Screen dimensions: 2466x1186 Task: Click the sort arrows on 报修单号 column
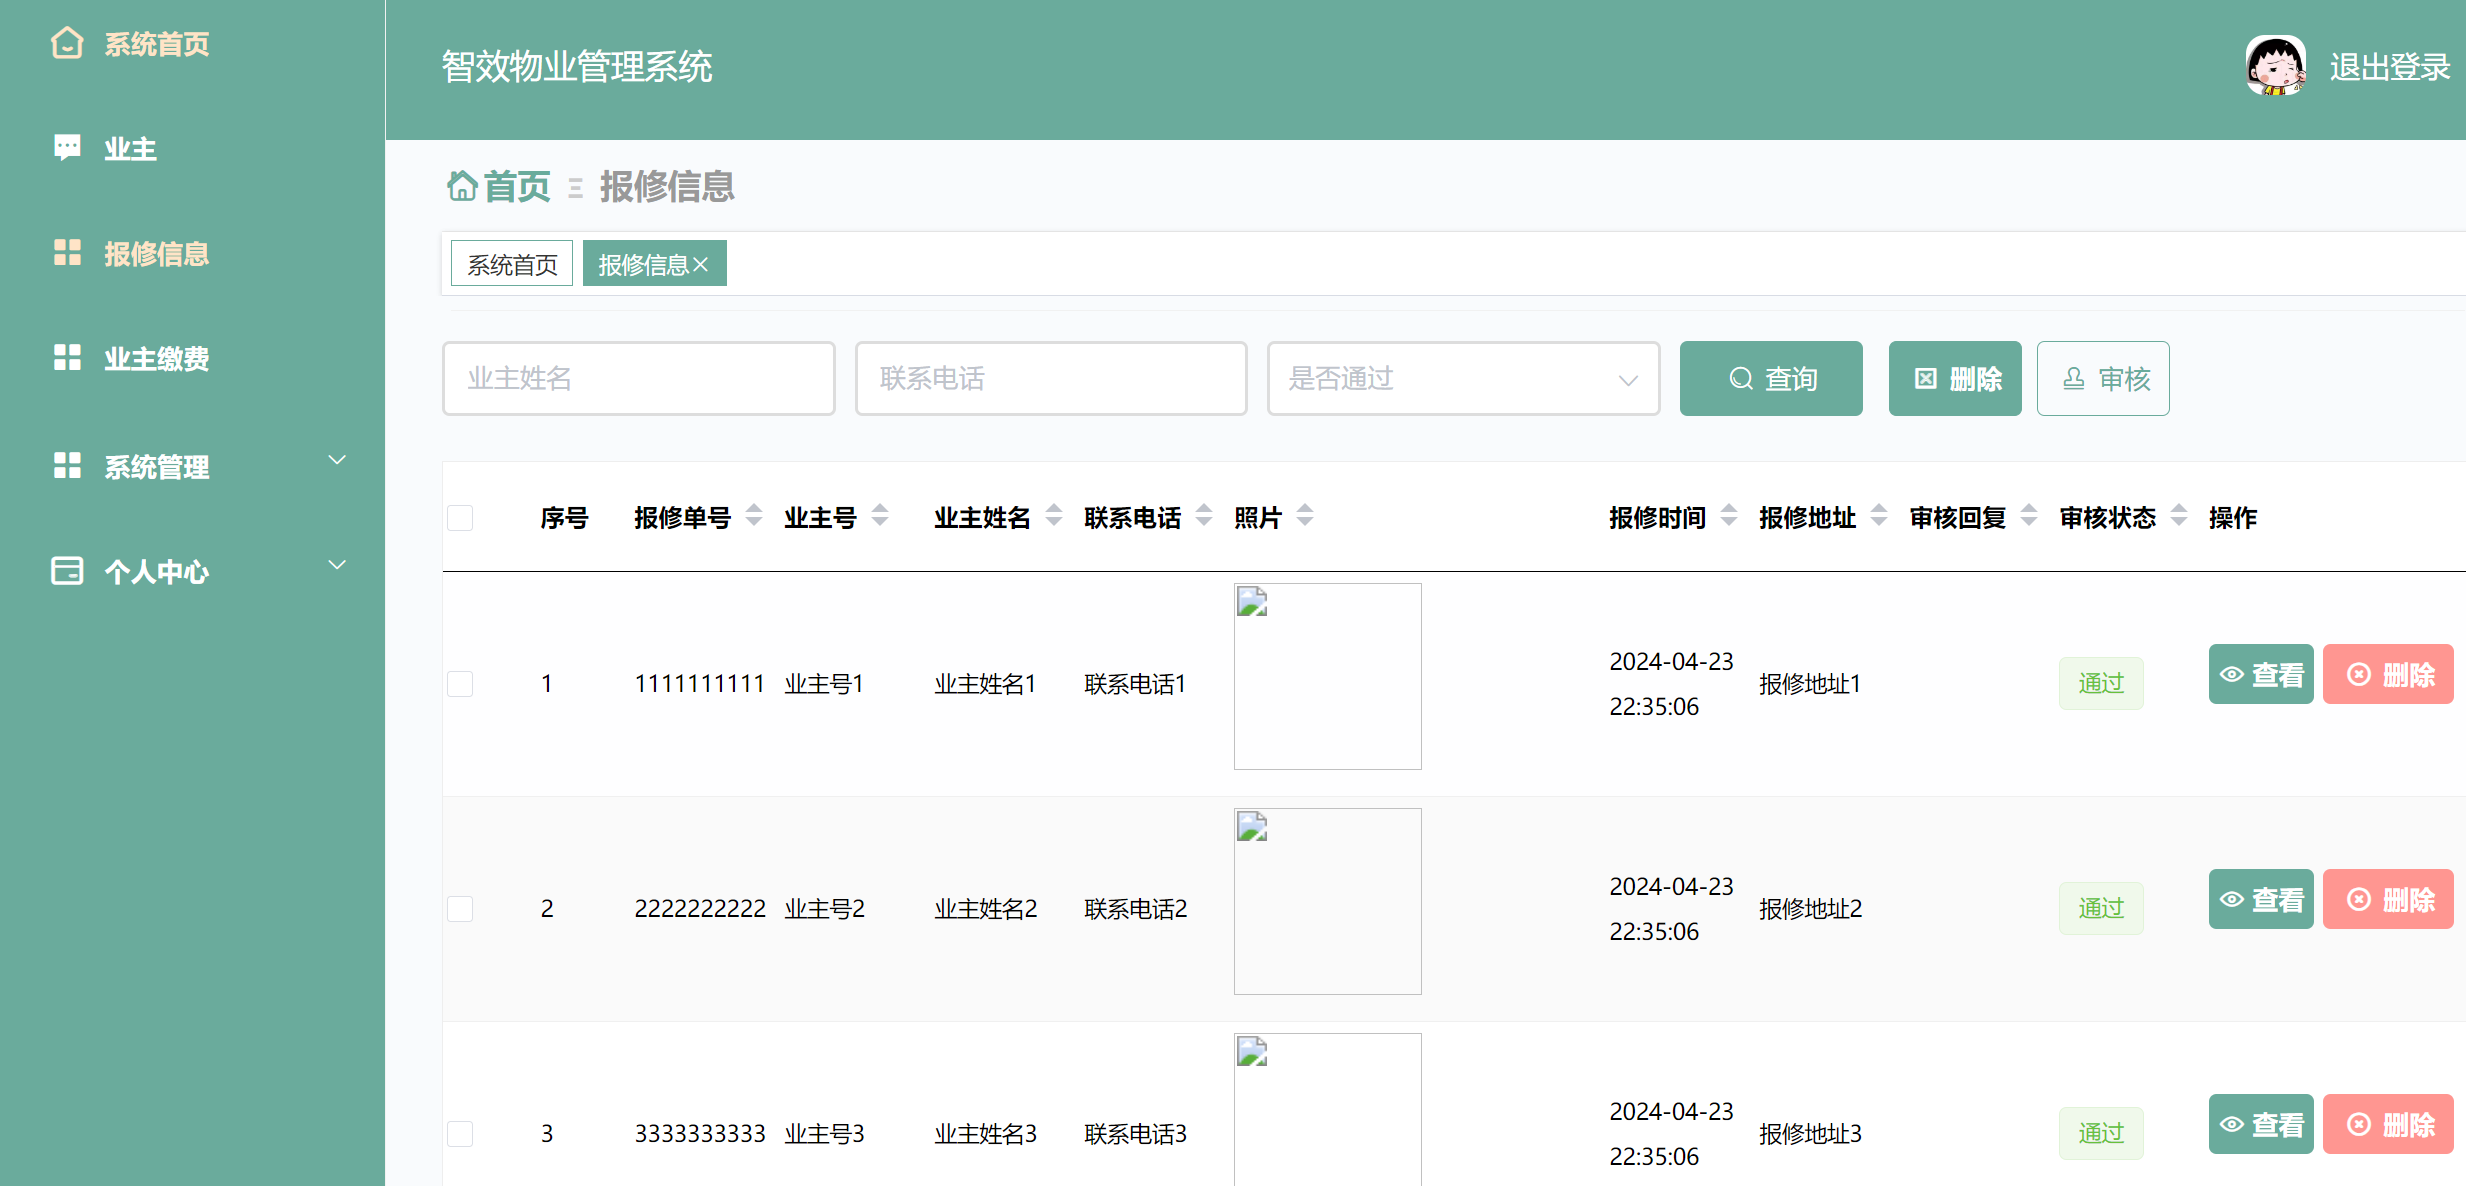pyautogui.click(x=754, y=516)
